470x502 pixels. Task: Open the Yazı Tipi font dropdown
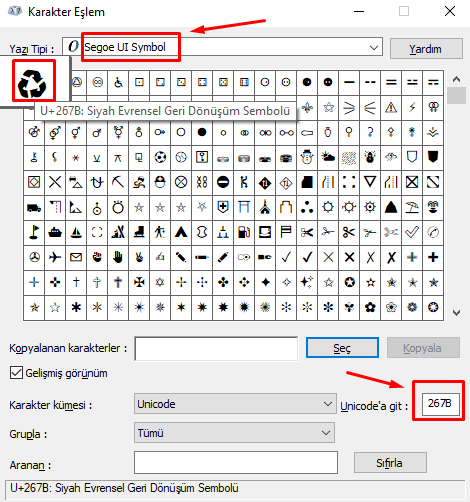[x=222, y=47]
